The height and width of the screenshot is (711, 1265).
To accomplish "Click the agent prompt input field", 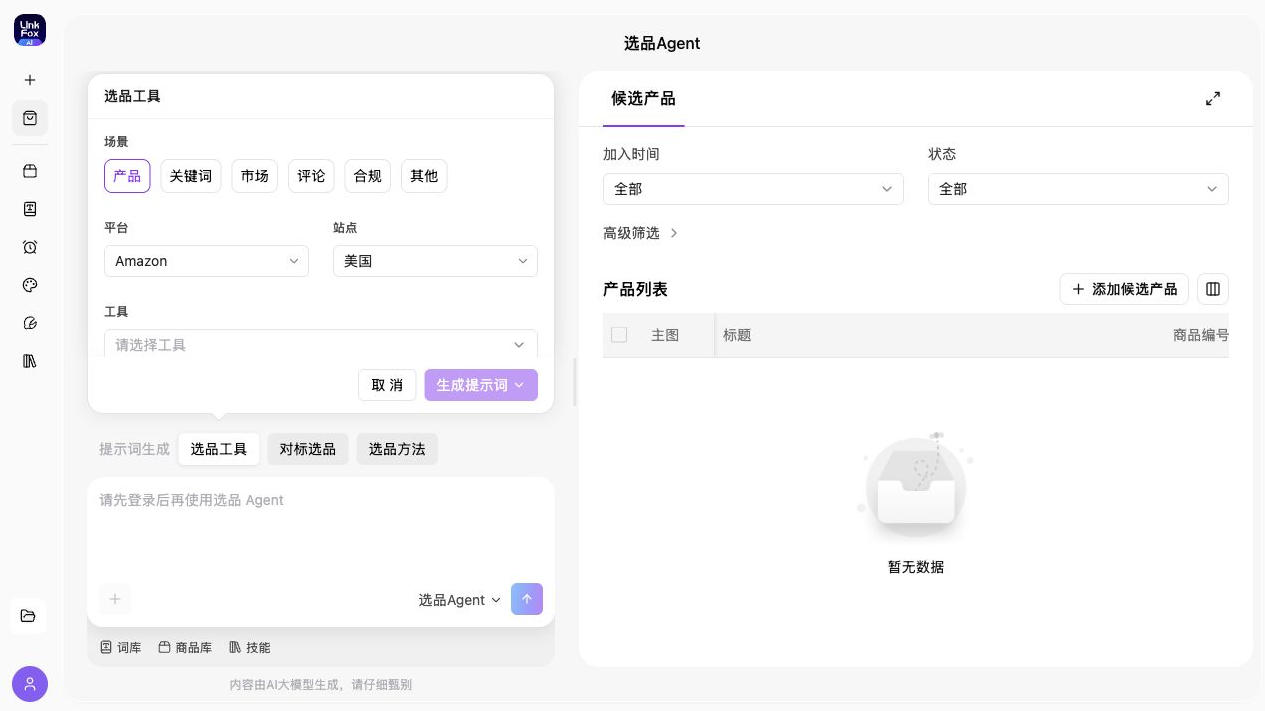I will pos(321,530).
